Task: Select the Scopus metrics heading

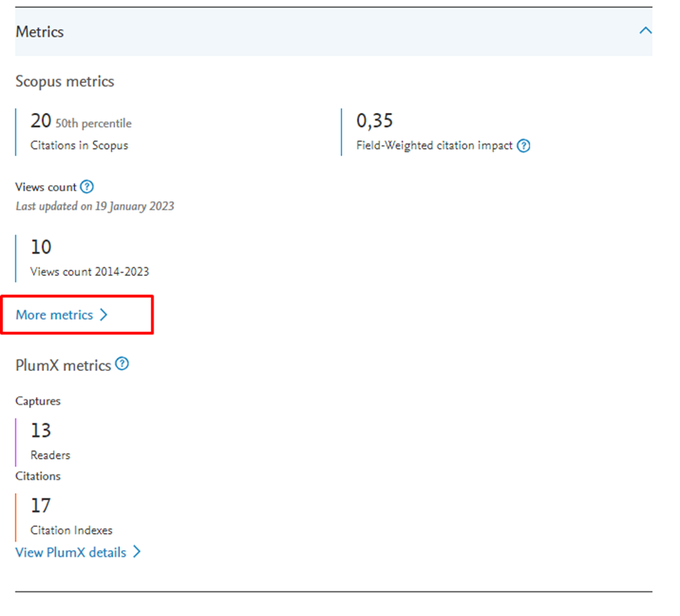Action: pos(65,81)
